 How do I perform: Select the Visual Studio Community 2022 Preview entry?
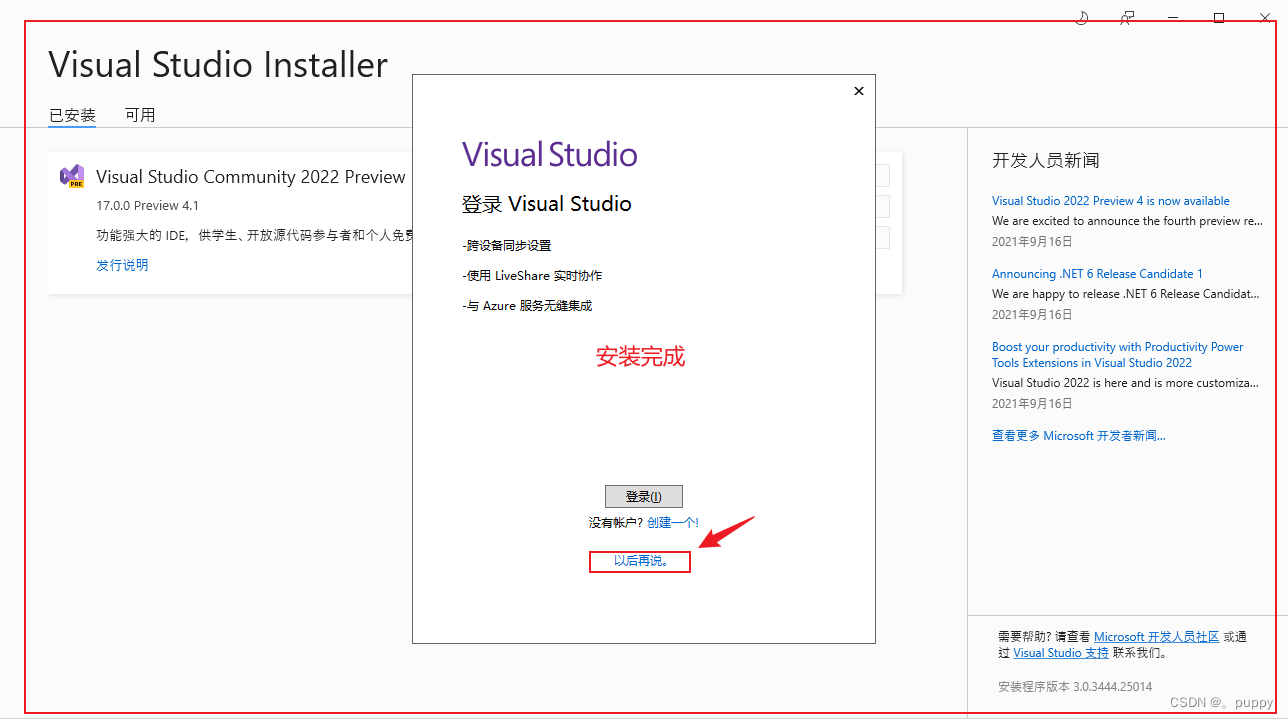coord(250,176)
